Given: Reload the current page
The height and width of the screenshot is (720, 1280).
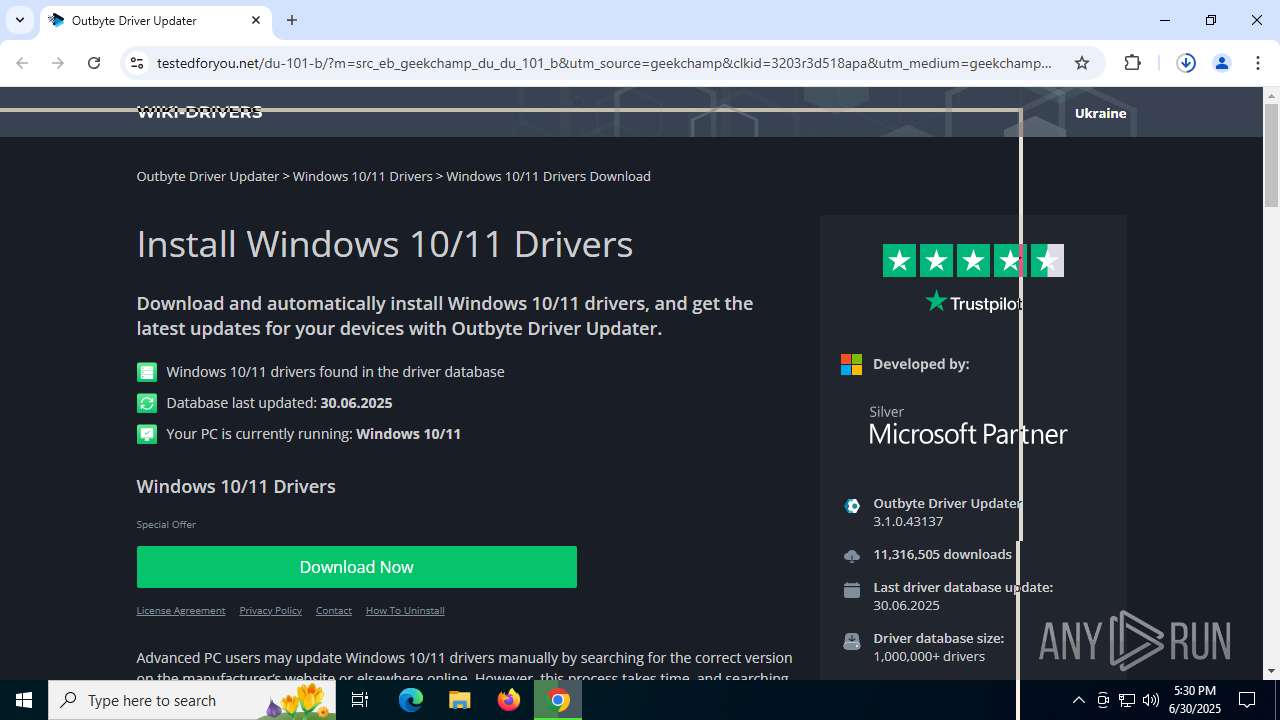Looking at the screenshot, I should 94,63.
